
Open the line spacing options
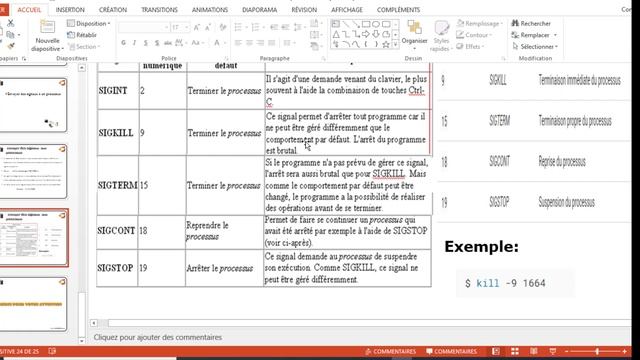[299, 27]
